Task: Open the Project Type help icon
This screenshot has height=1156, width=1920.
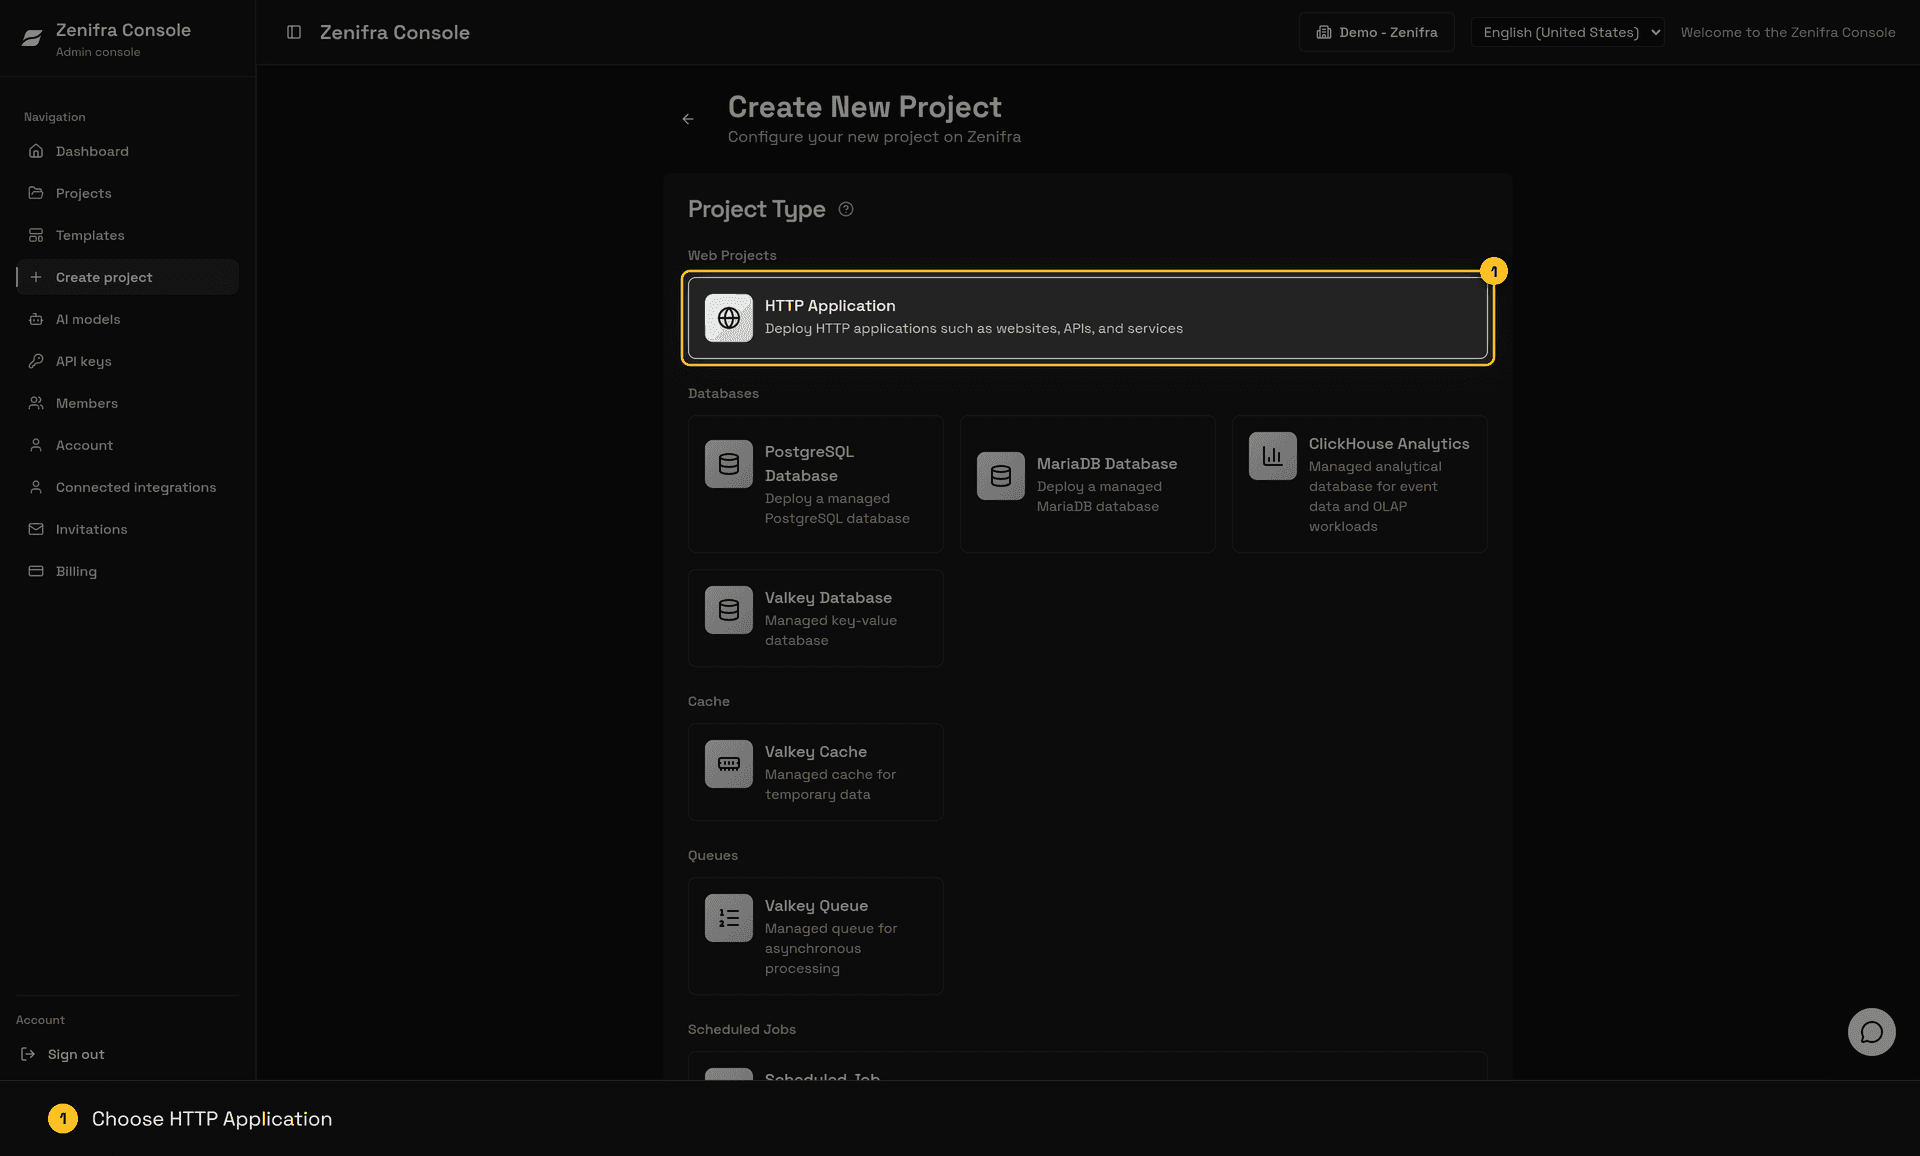Action: tap(846, 209)
